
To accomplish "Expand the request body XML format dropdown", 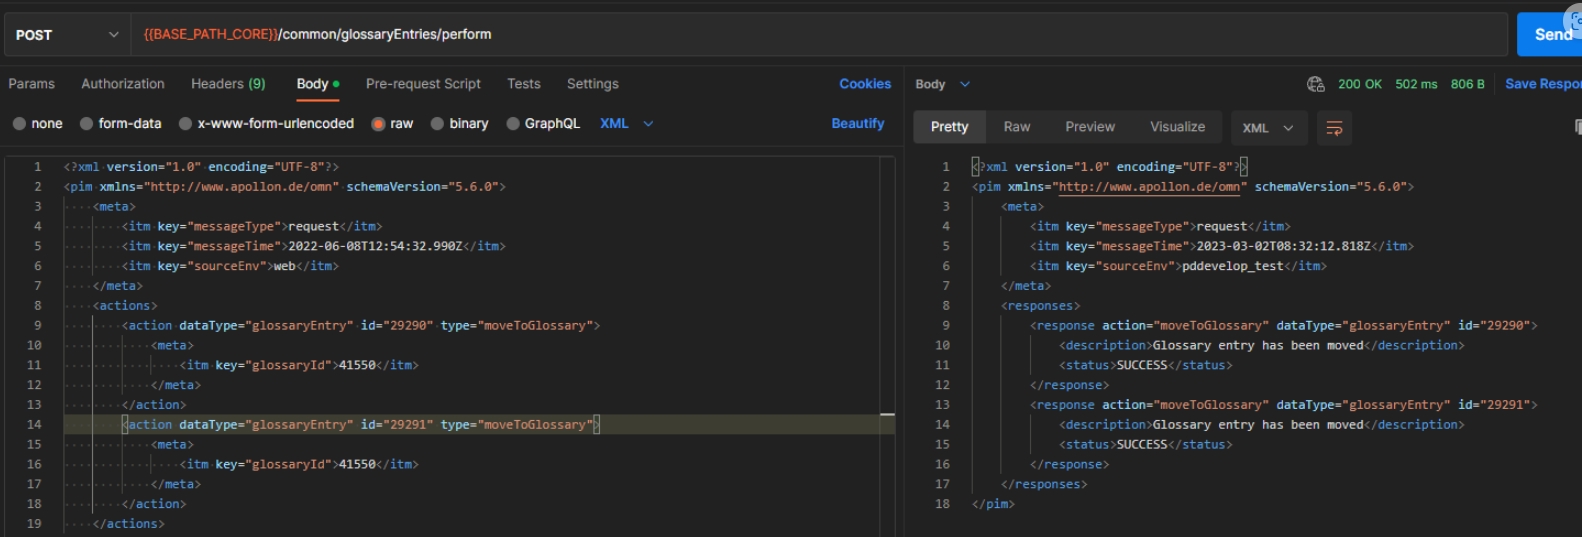I will click(627, 124).
